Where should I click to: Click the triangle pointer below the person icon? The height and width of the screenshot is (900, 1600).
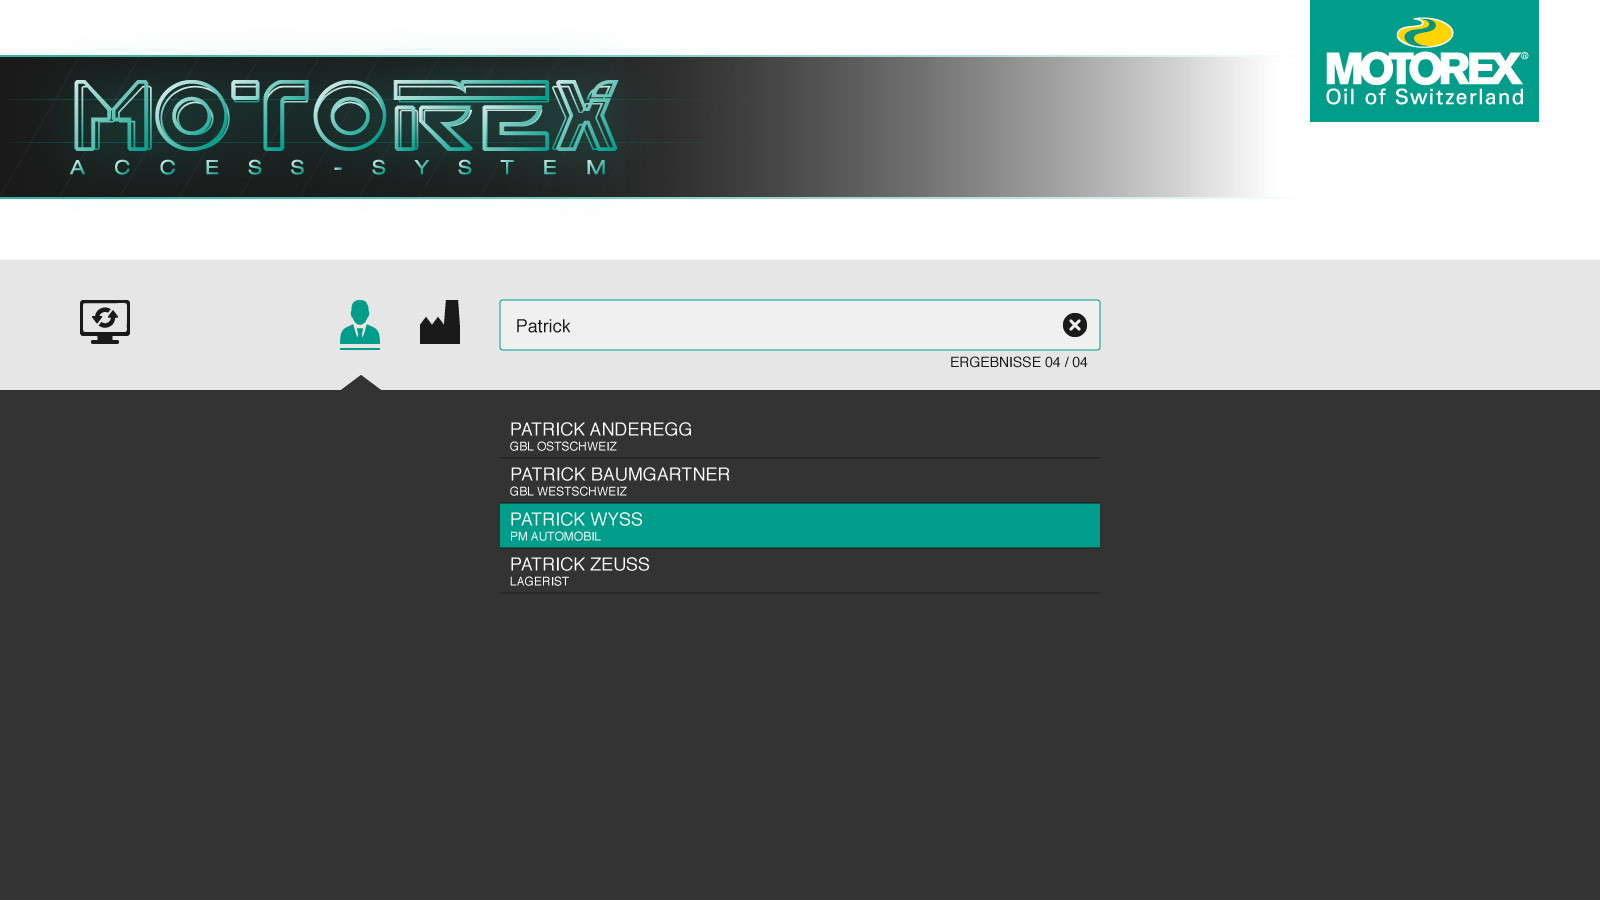pyautogui.click(x=361, y=383)
